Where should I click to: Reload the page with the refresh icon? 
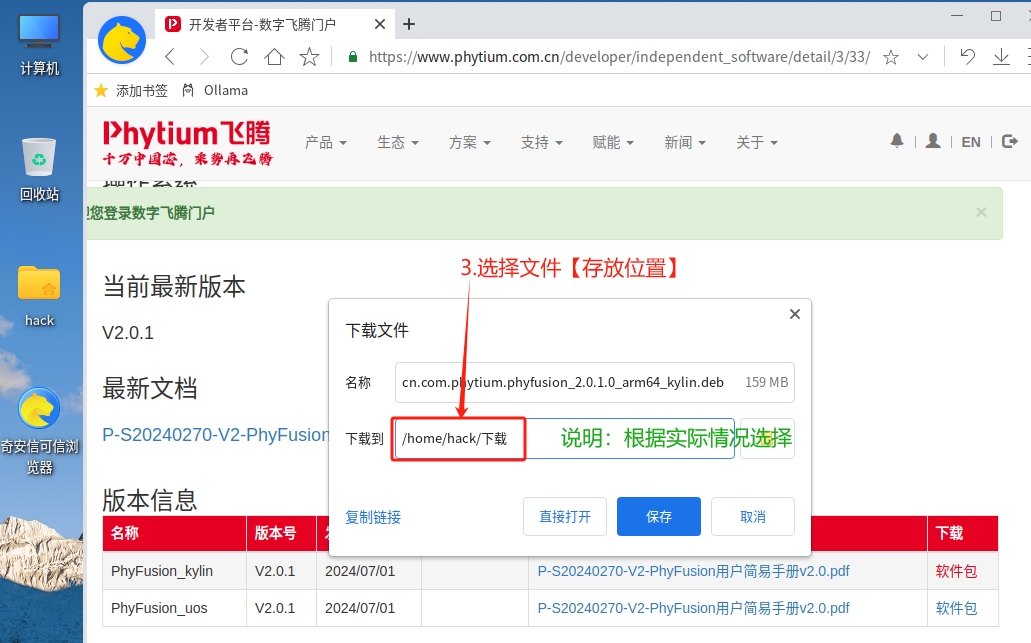[x=239, y=57]
